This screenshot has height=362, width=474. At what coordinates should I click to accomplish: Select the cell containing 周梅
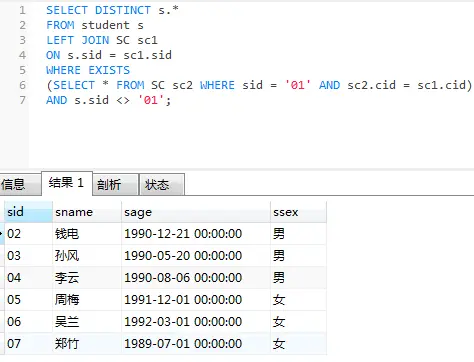87,300
